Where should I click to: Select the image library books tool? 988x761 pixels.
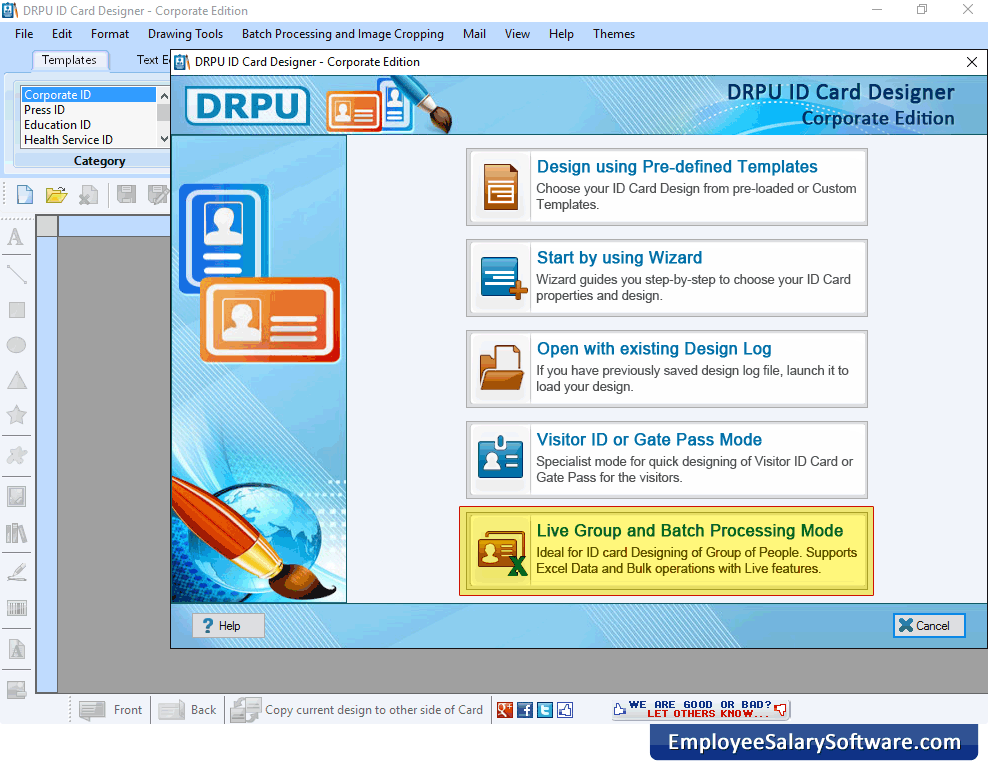[16, 533]
